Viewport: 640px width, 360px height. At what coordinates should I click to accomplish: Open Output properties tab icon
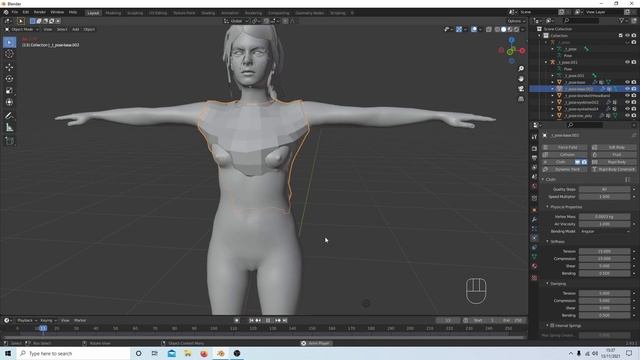click(534, 158)
